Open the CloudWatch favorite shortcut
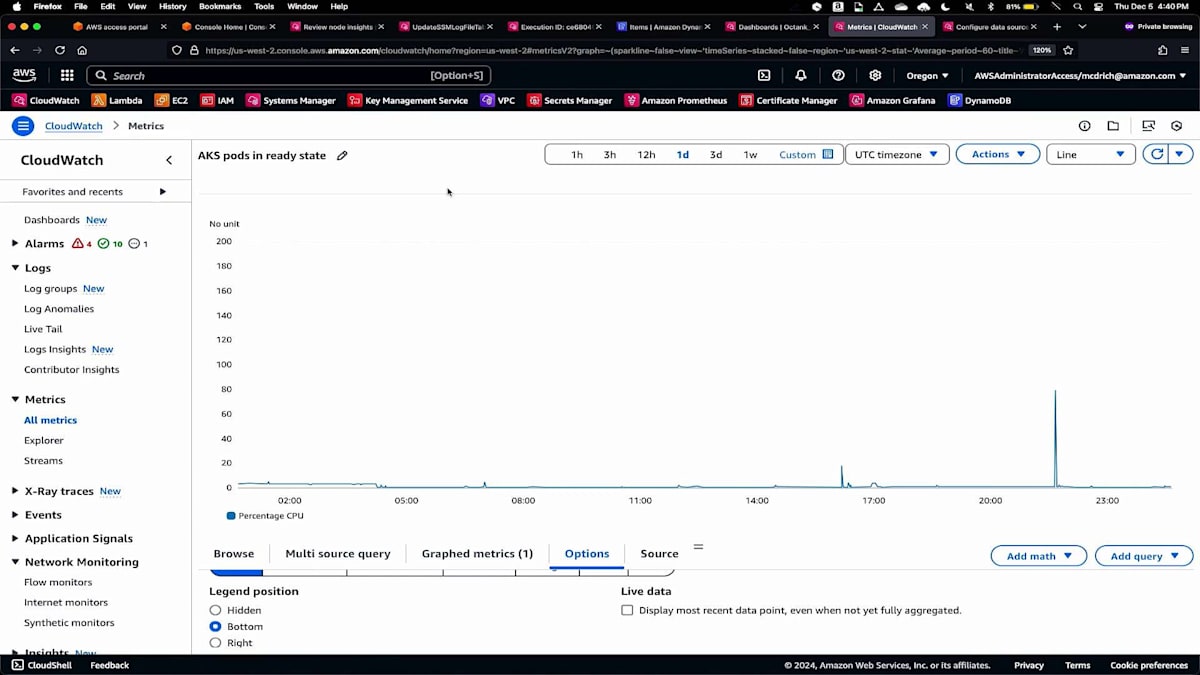Image resolution: width=1200 pixels, height=675 pixels. [x=46, y=100]
